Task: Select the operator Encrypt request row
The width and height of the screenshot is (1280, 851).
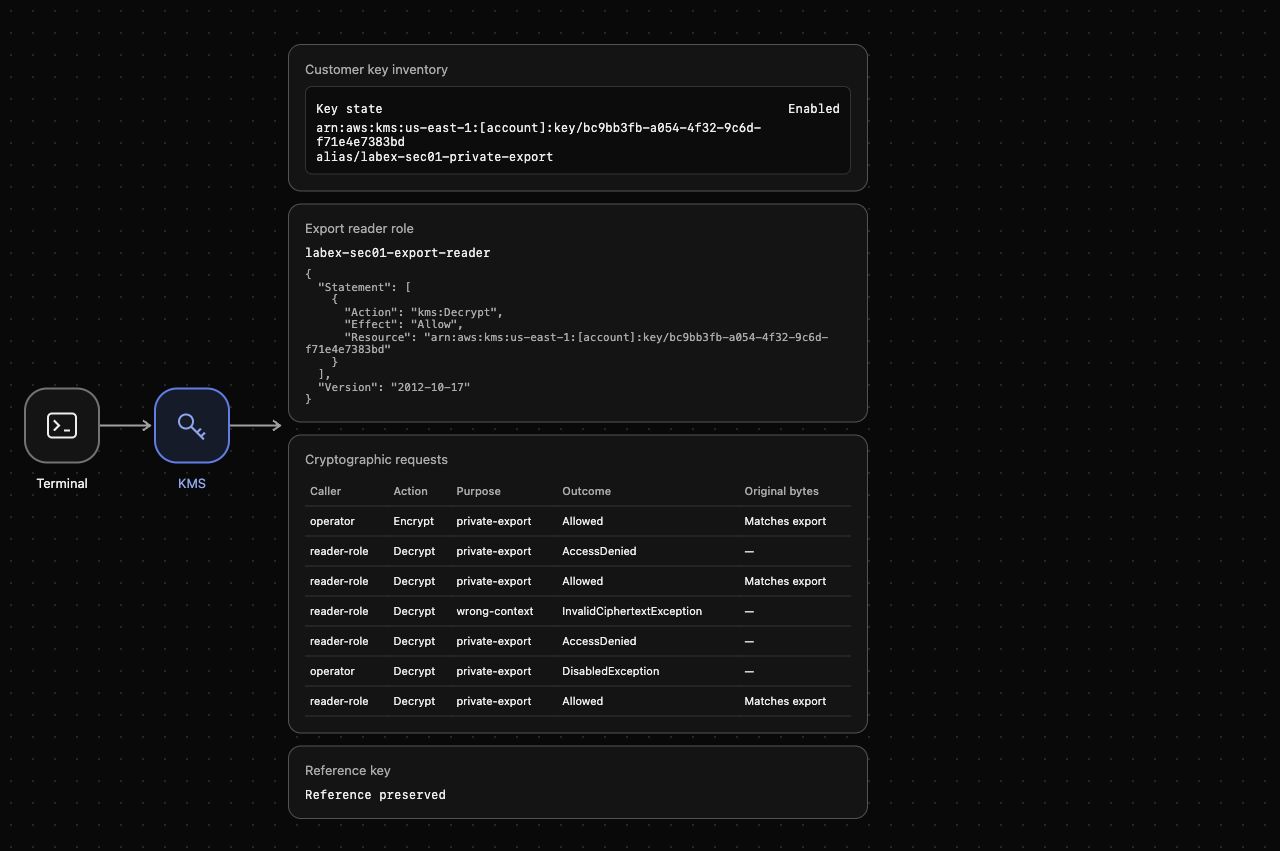Action: (578, 521)
